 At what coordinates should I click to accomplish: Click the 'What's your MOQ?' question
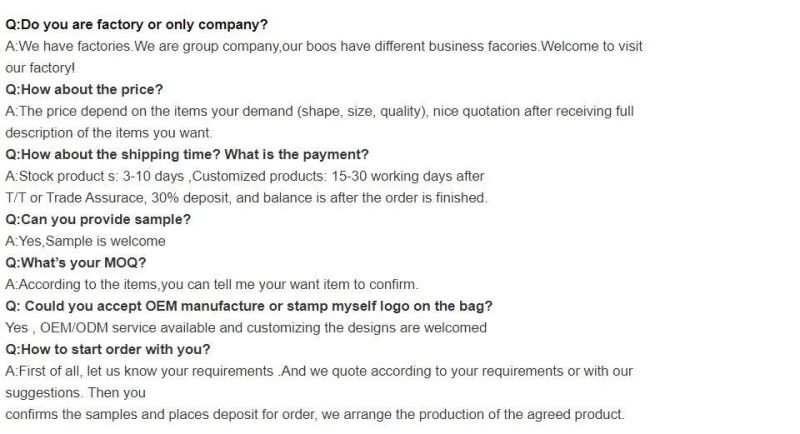coord(76,263)
